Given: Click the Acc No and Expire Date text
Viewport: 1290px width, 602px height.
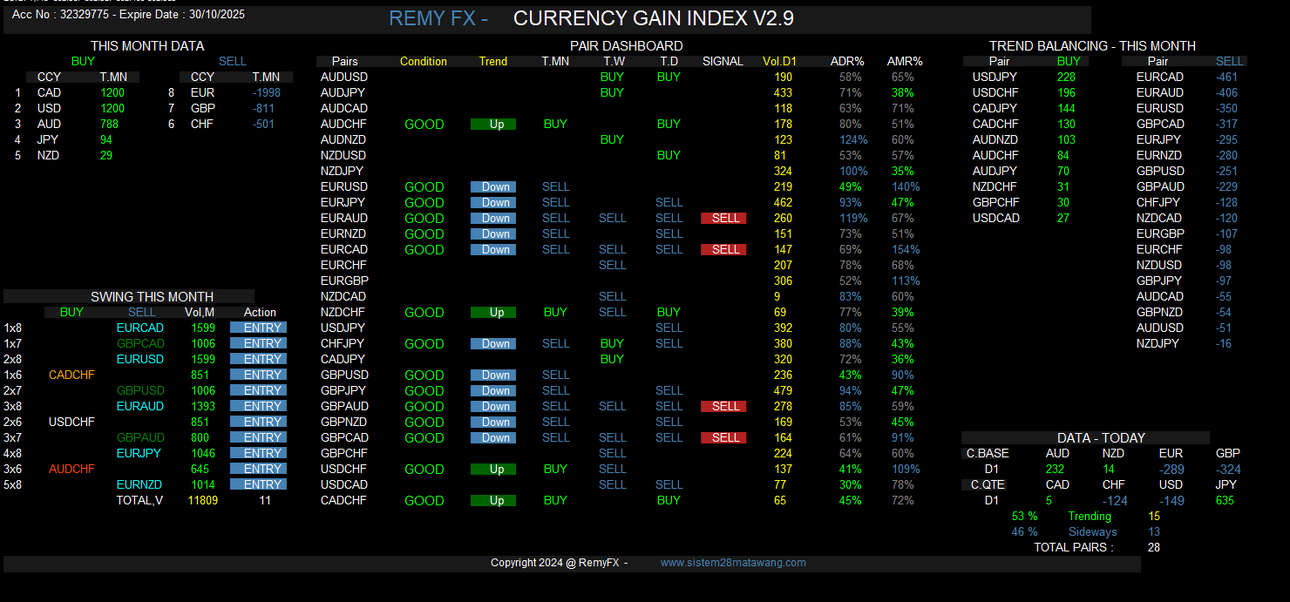Looking at the screenshot, I should click(x=128, y=15).
